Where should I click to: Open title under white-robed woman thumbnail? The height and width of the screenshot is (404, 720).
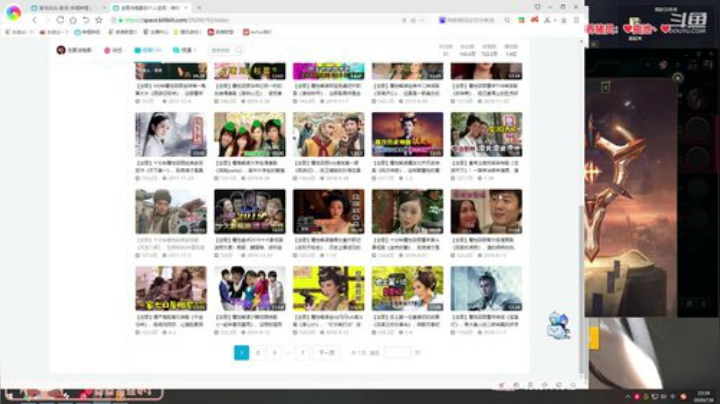tap(171, 167)
